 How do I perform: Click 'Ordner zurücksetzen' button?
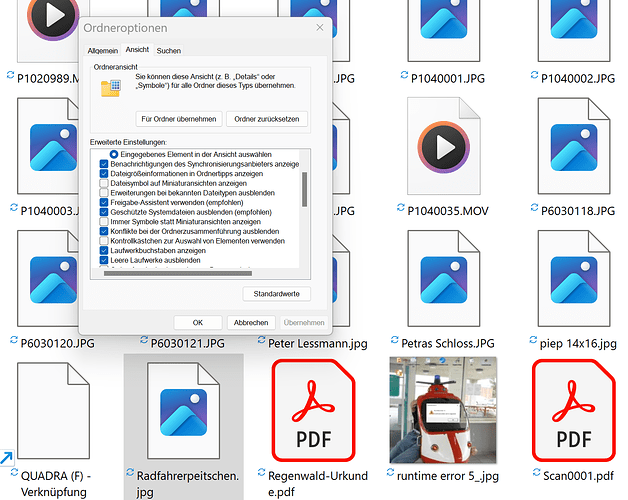point(267,119)
